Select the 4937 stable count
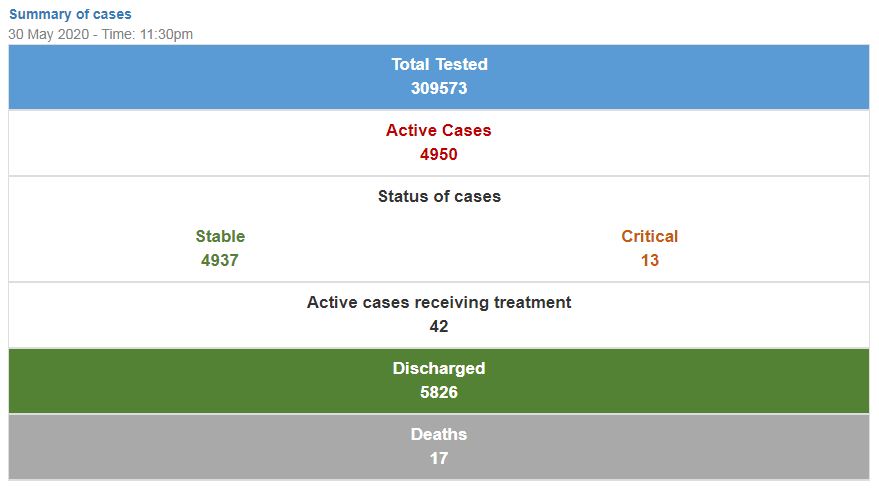 tap(220, 261)
